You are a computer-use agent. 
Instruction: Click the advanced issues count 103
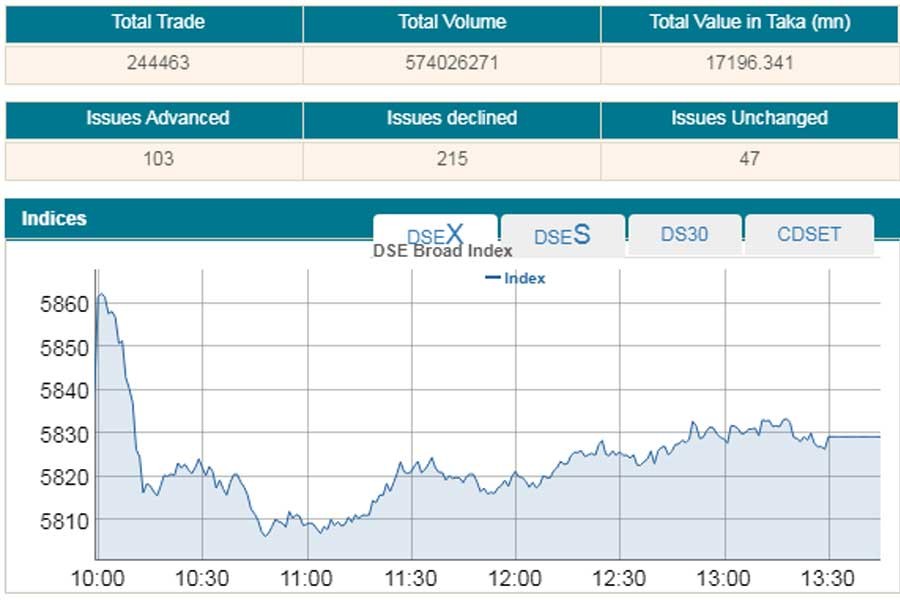[x=158, y=159]
